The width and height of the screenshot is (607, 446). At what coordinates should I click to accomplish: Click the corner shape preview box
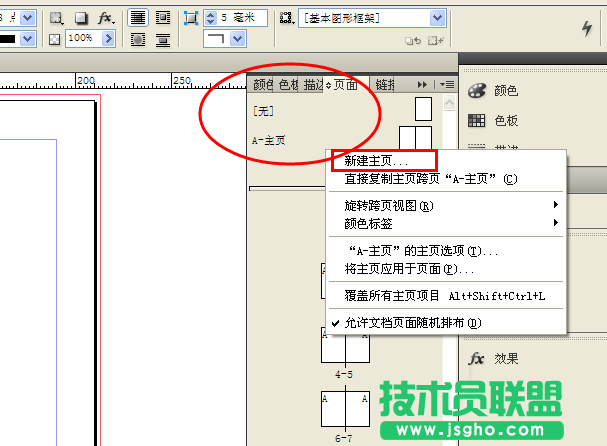[216, 39]
